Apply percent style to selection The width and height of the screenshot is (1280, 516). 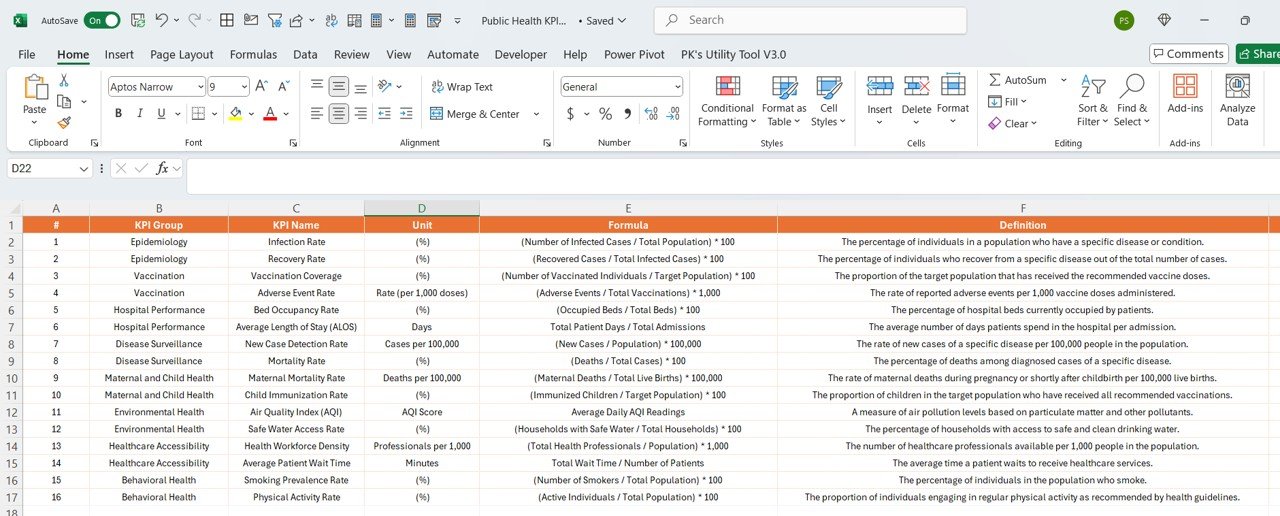[x=605, y=114]
